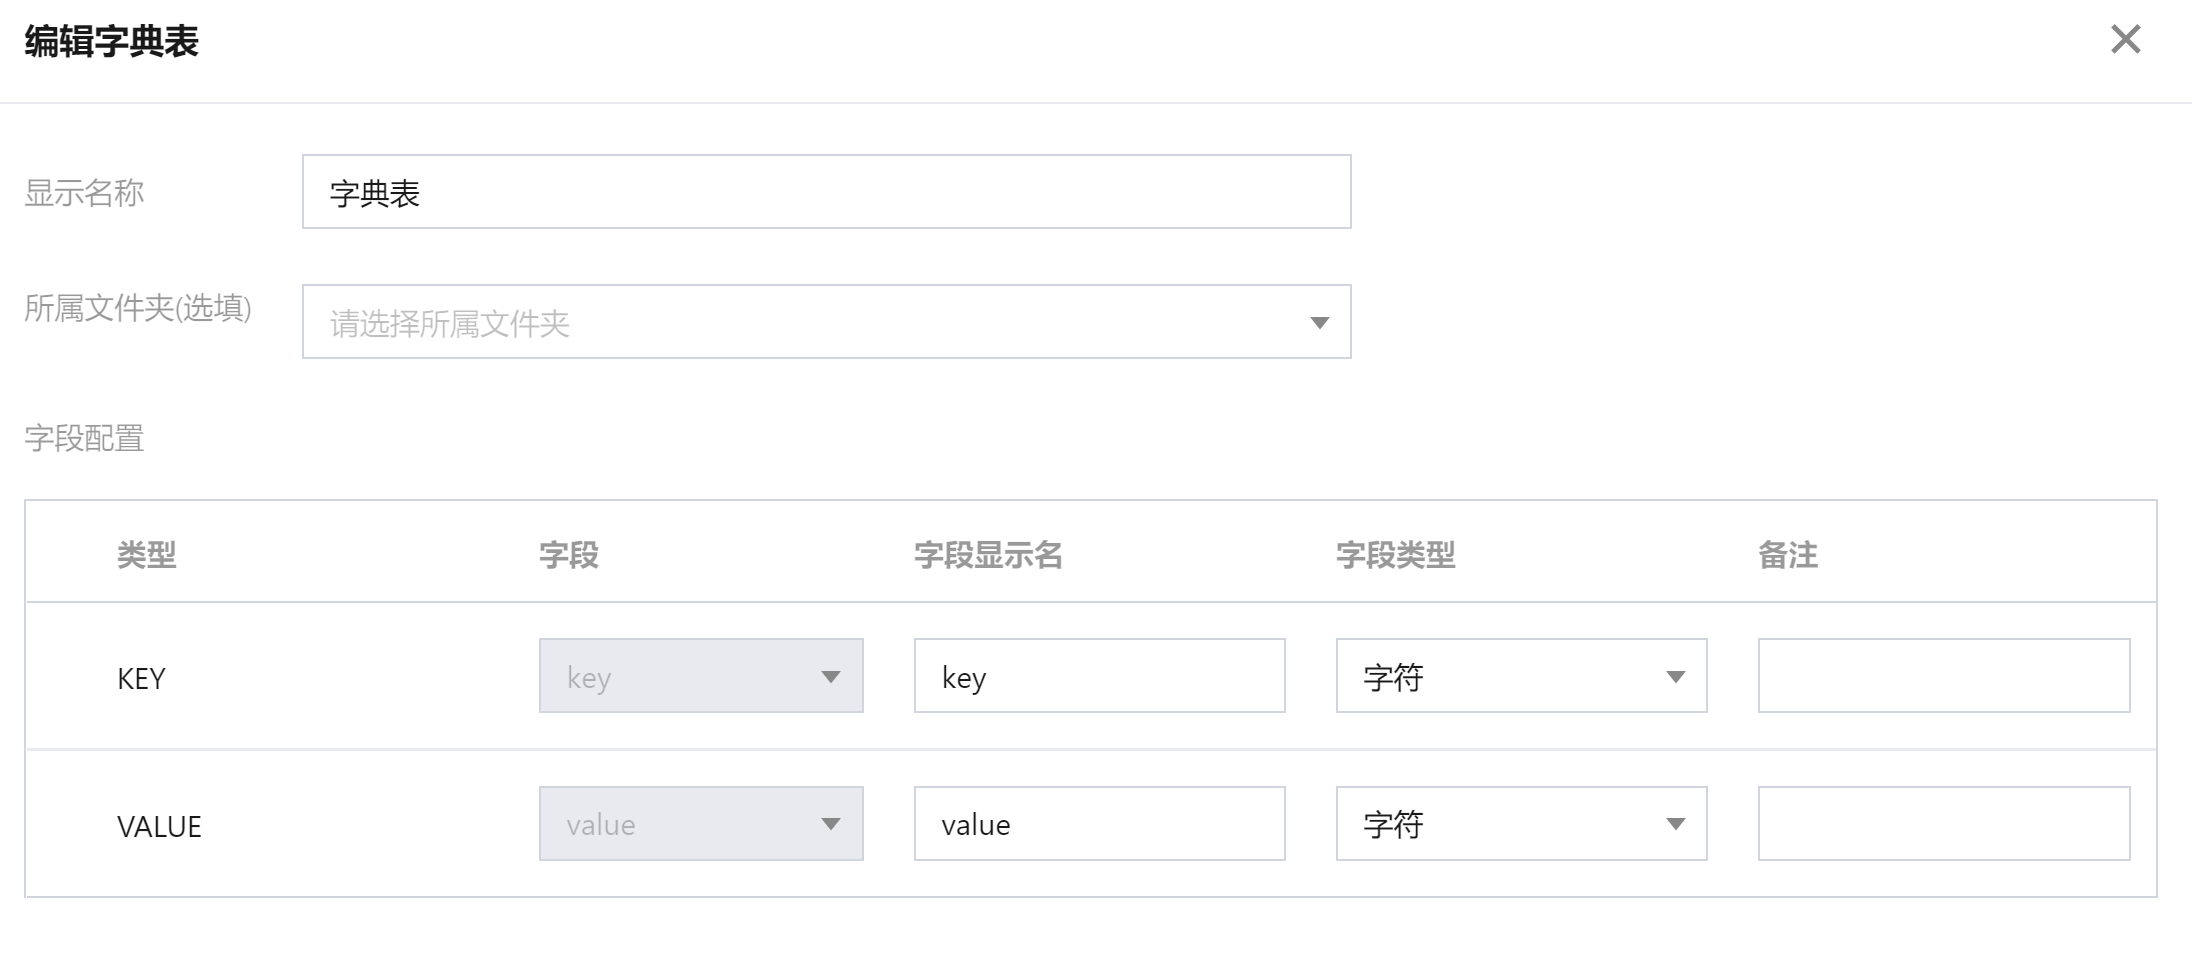This screenshot has height=958, width=2192.
Task: Click the arrow of VALUE row 字符 selector
Action: (1675, 824)
